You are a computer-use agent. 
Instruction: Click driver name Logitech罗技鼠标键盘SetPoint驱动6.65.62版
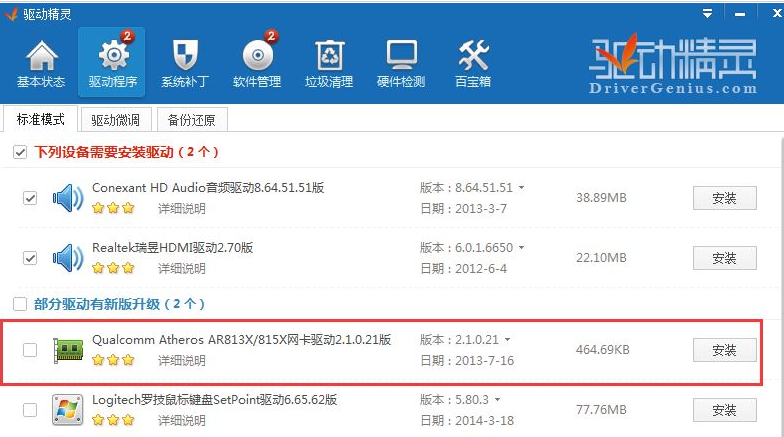pyautogui.click(x=214, y=400)
